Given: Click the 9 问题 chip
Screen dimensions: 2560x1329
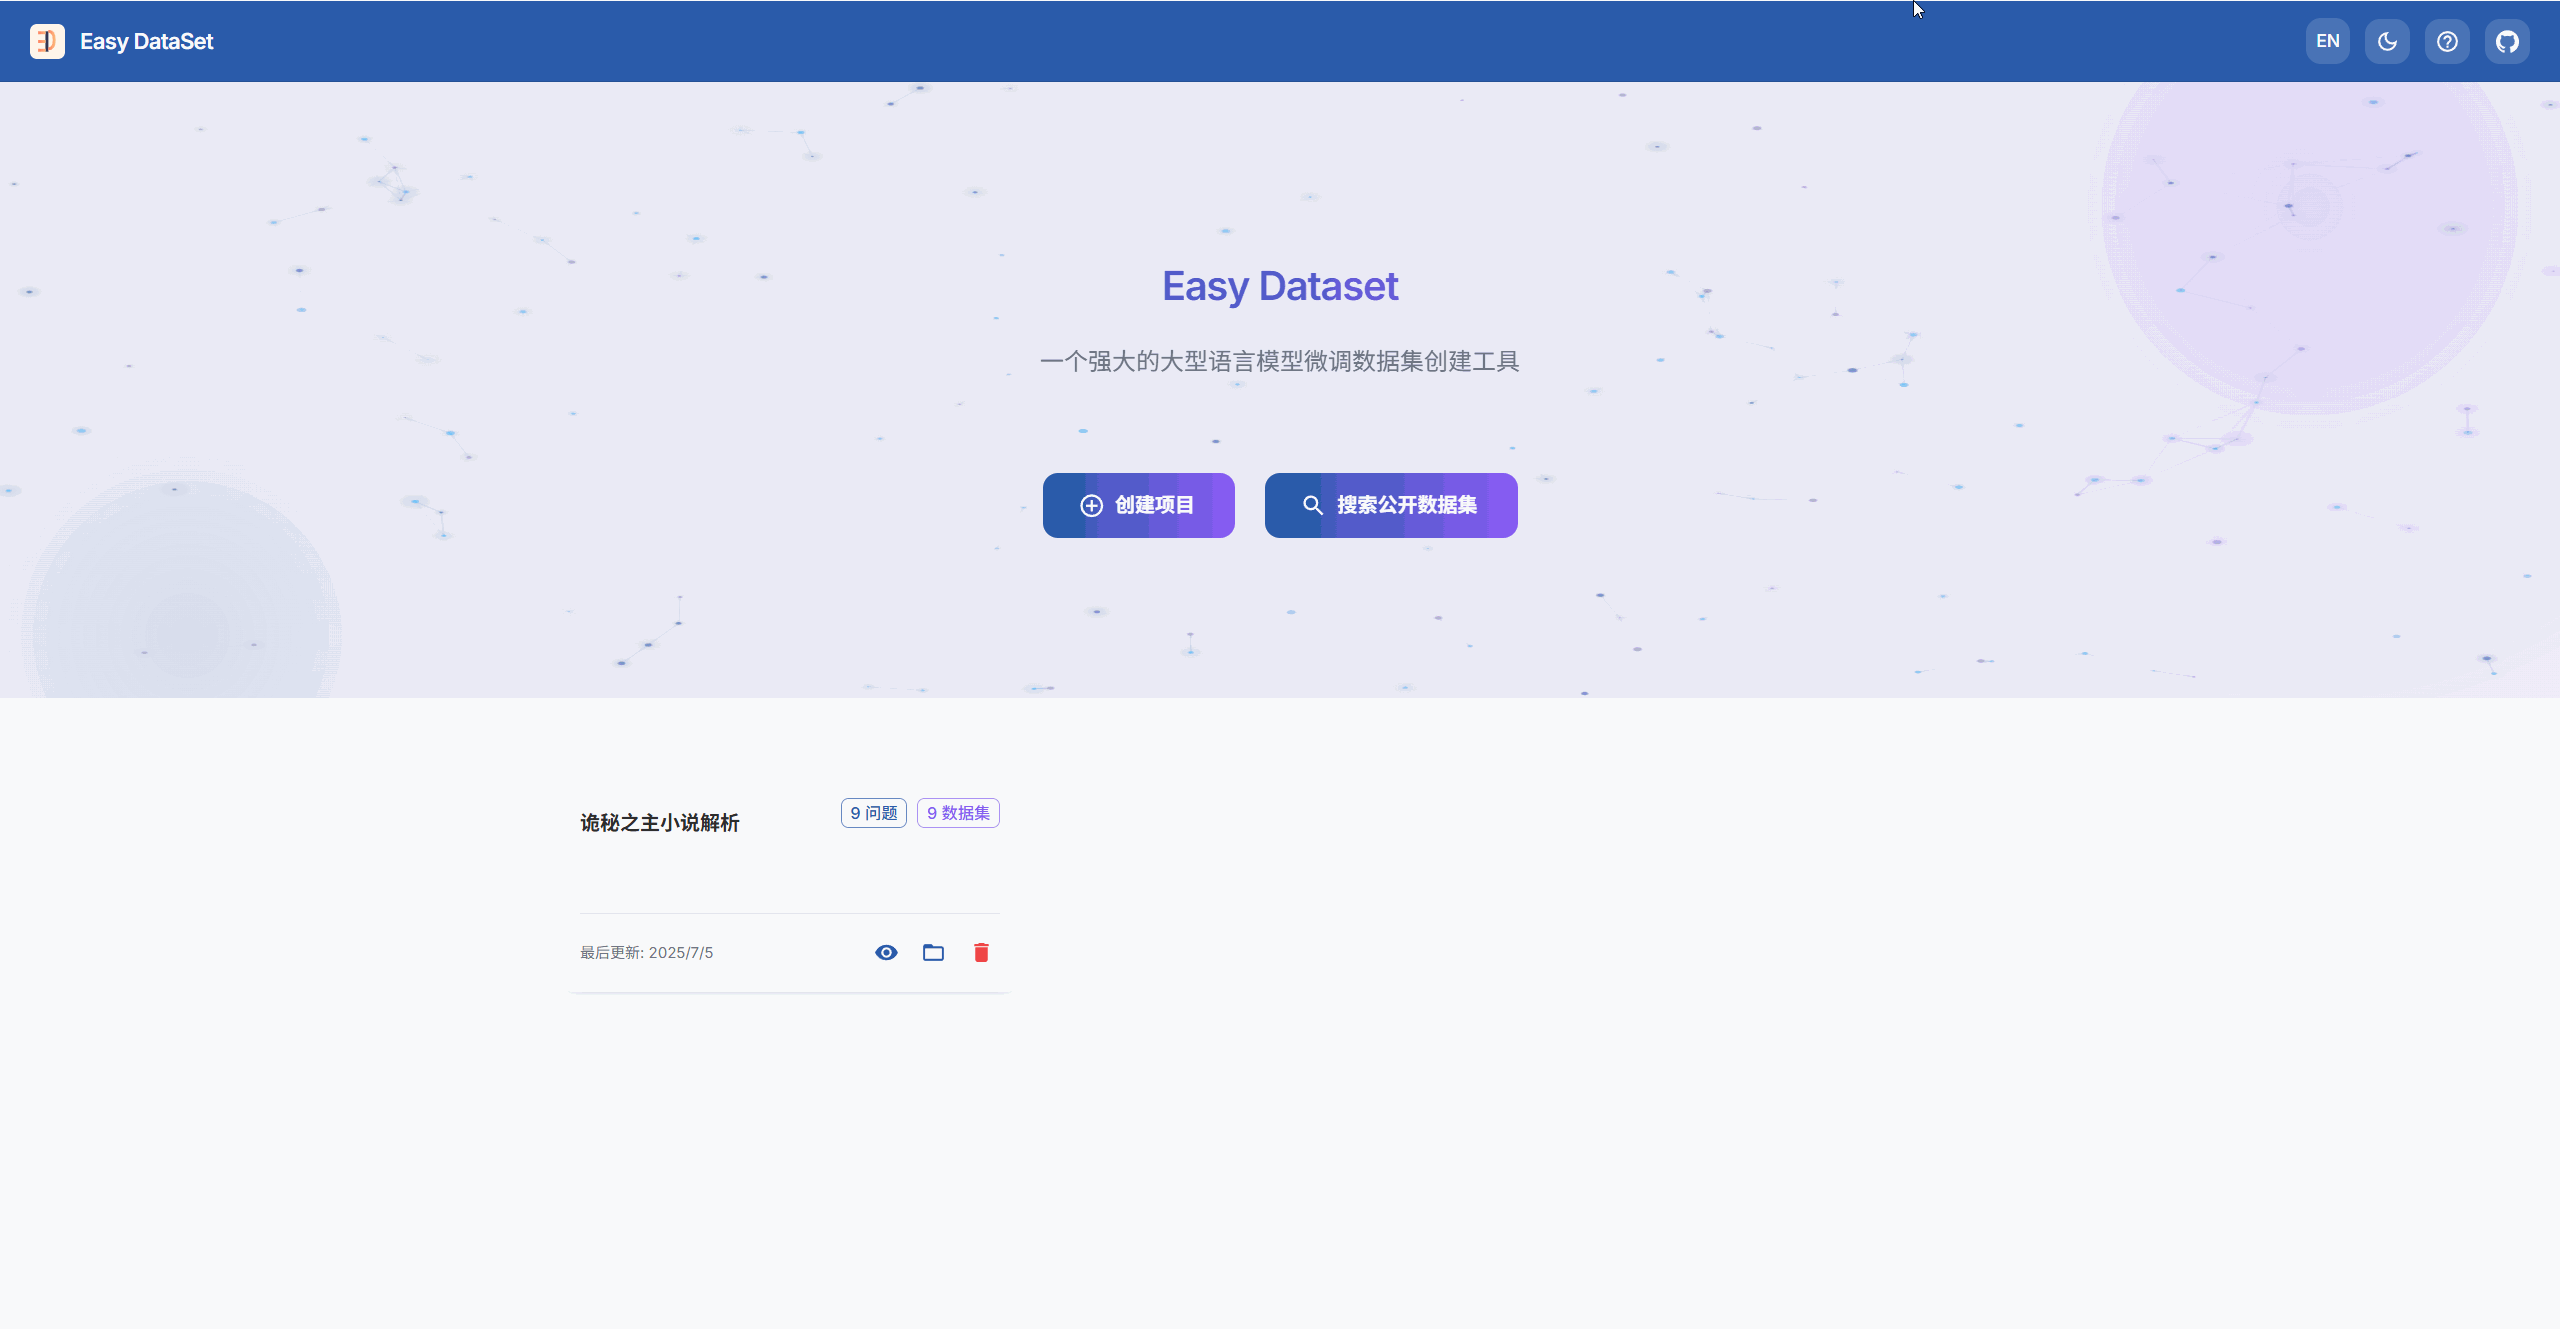Looking at the screenshot, I should 873,813.
